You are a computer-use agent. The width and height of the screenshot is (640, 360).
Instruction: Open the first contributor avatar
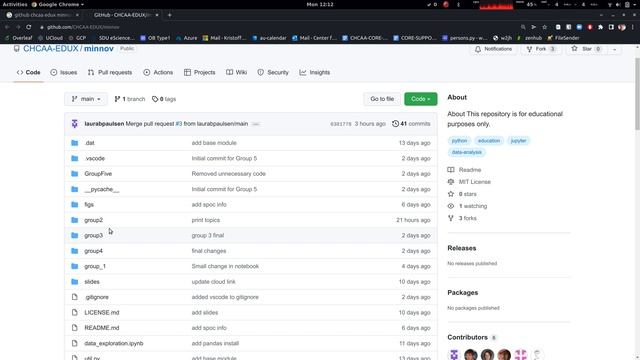pos(454,354)
